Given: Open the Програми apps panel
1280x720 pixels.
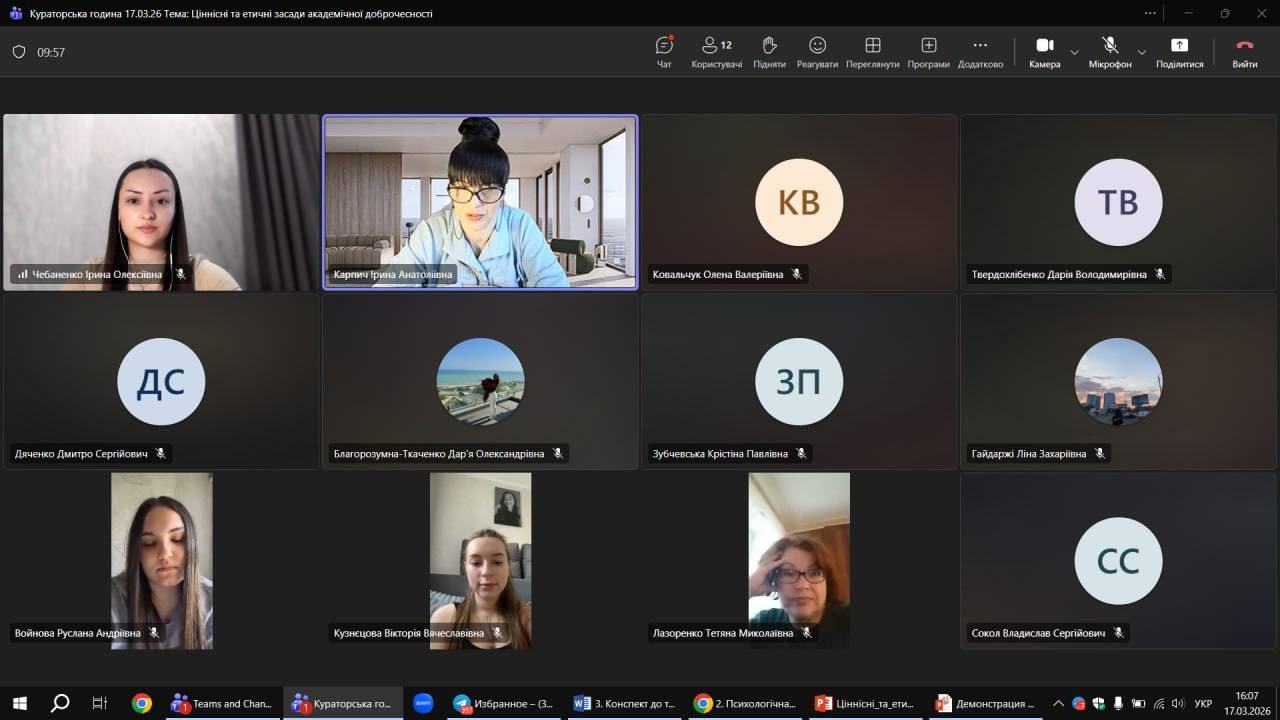Looking at the screenshot, I should 928,52.
